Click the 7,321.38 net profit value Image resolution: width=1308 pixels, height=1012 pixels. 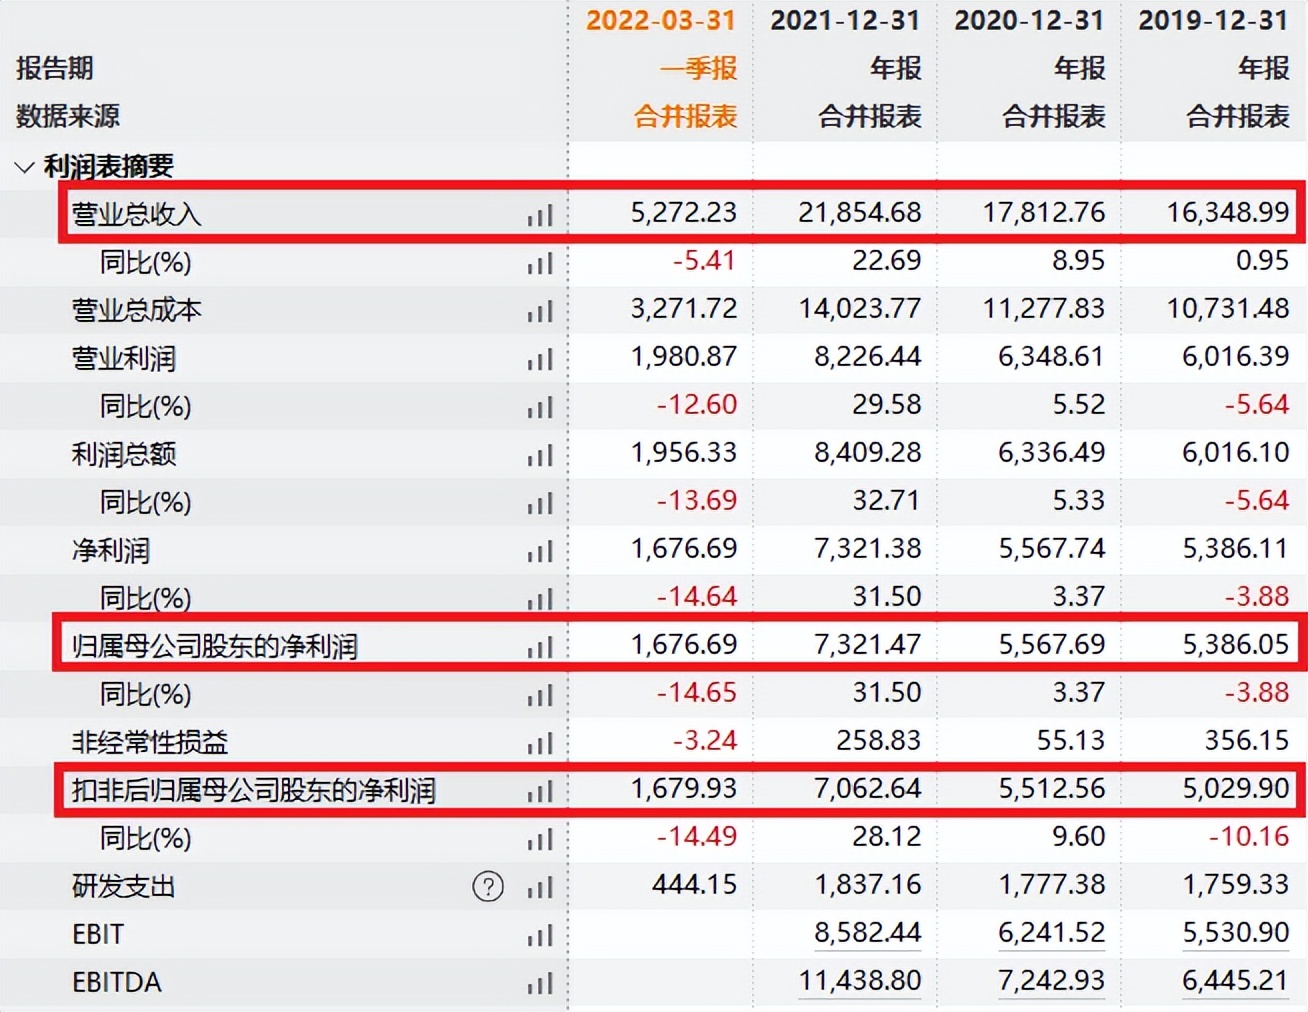click(x=867, y=548)
